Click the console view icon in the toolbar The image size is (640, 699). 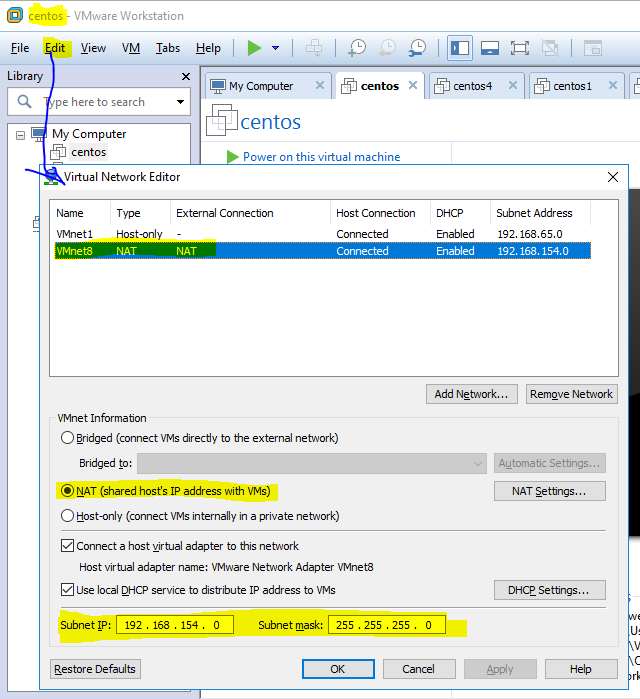point(593,48)
